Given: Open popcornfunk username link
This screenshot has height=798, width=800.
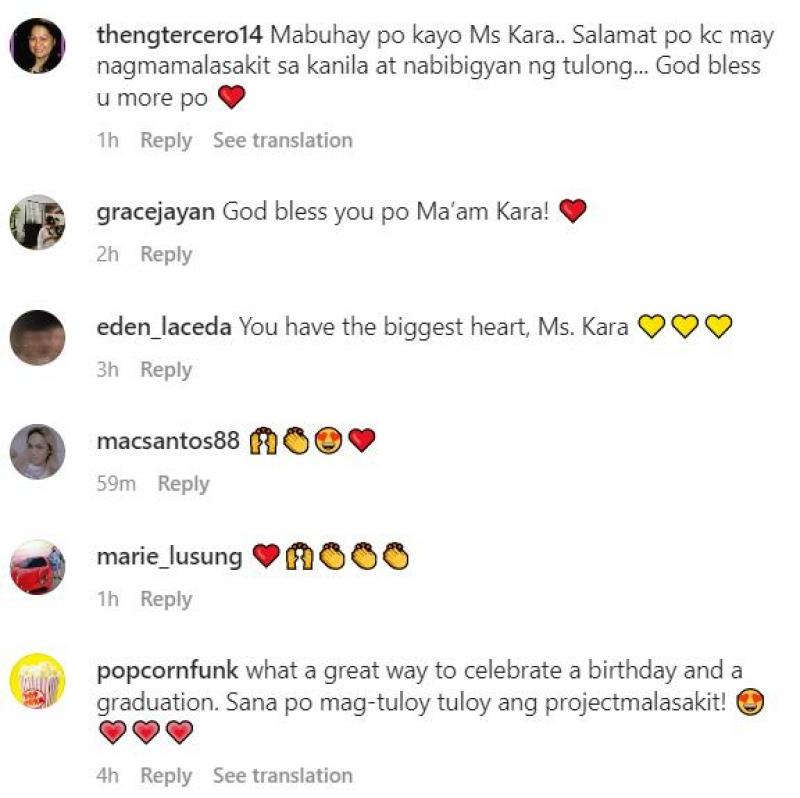Looking at the screenshot, I should (167, 670).
